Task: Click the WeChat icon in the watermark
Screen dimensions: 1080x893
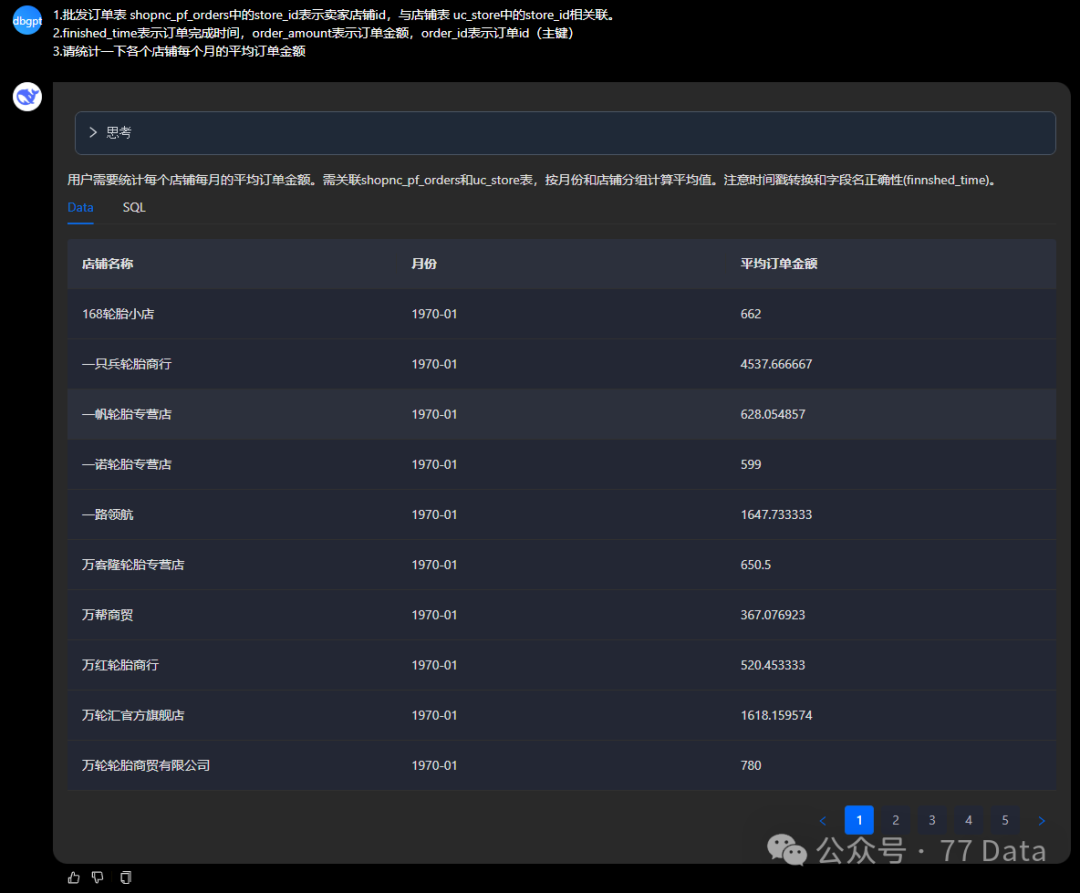Action: pos(789,851)
